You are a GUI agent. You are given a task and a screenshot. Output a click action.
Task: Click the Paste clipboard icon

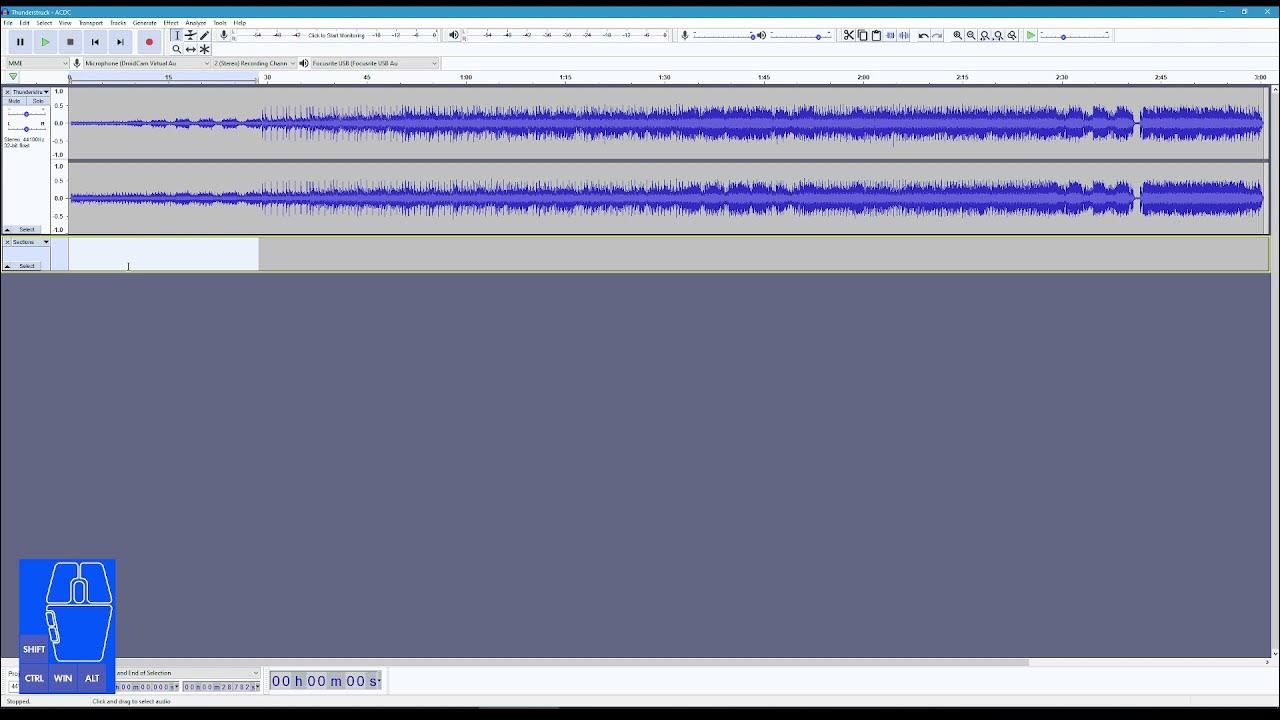coord(877,35)
